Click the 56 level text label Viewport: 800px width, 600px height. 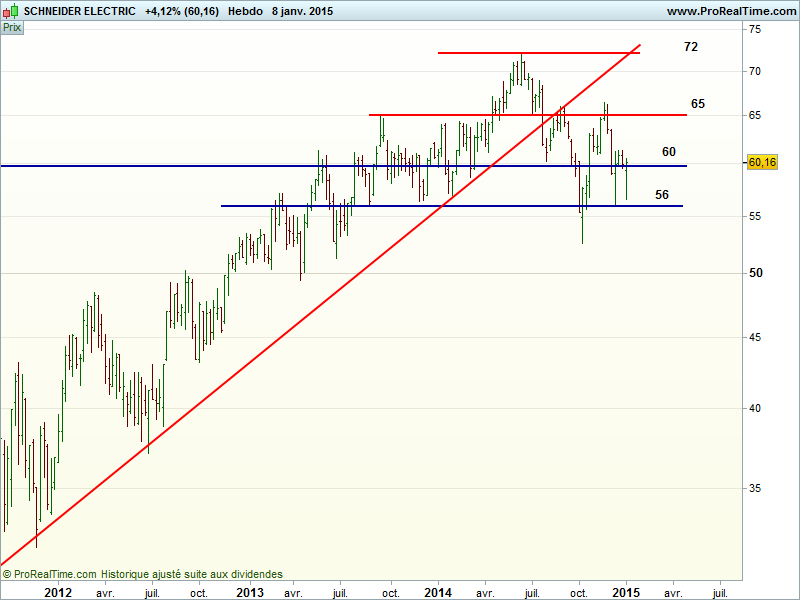coord(662,195)
